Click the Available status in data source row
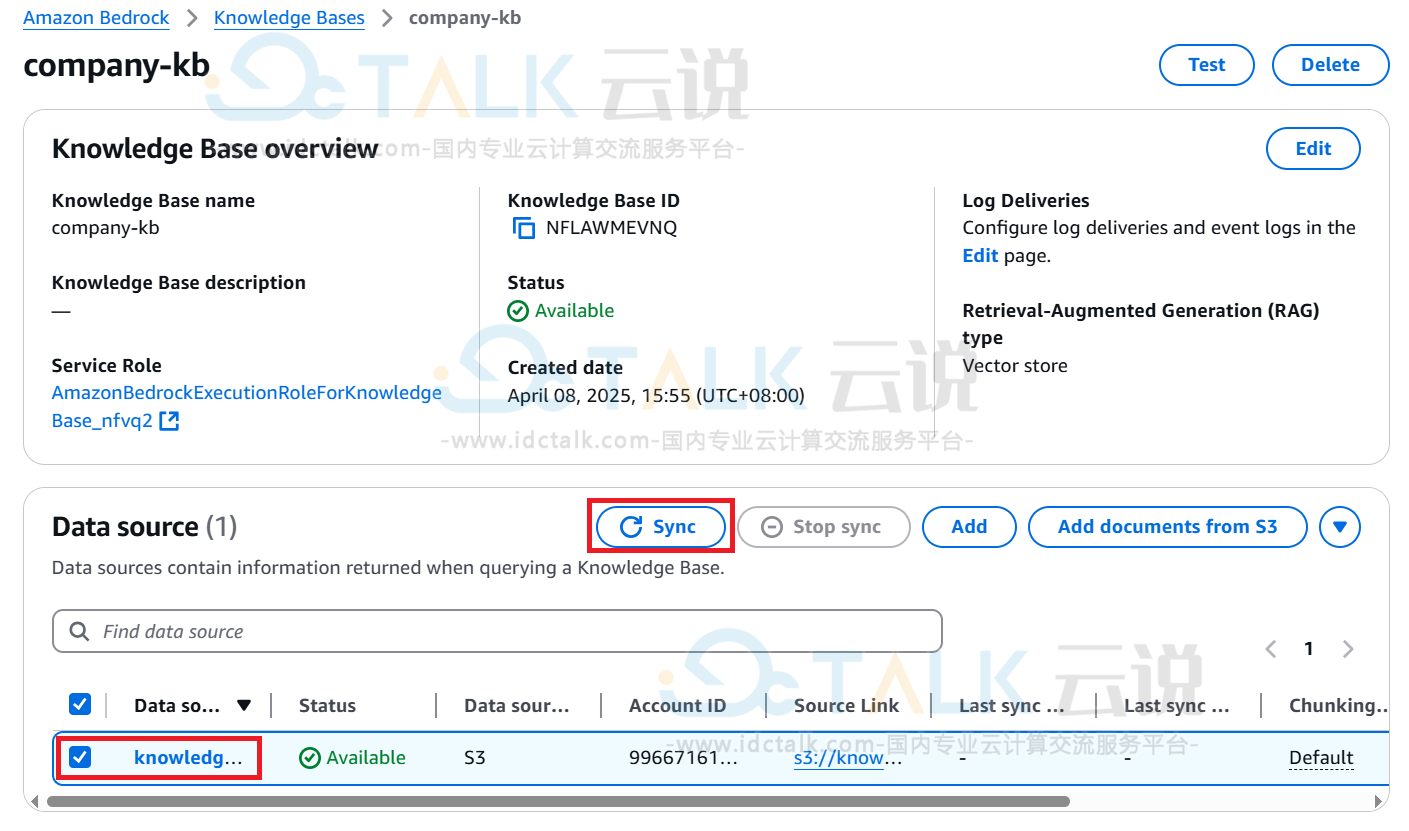1409x831 pixels. coord(353,758)
